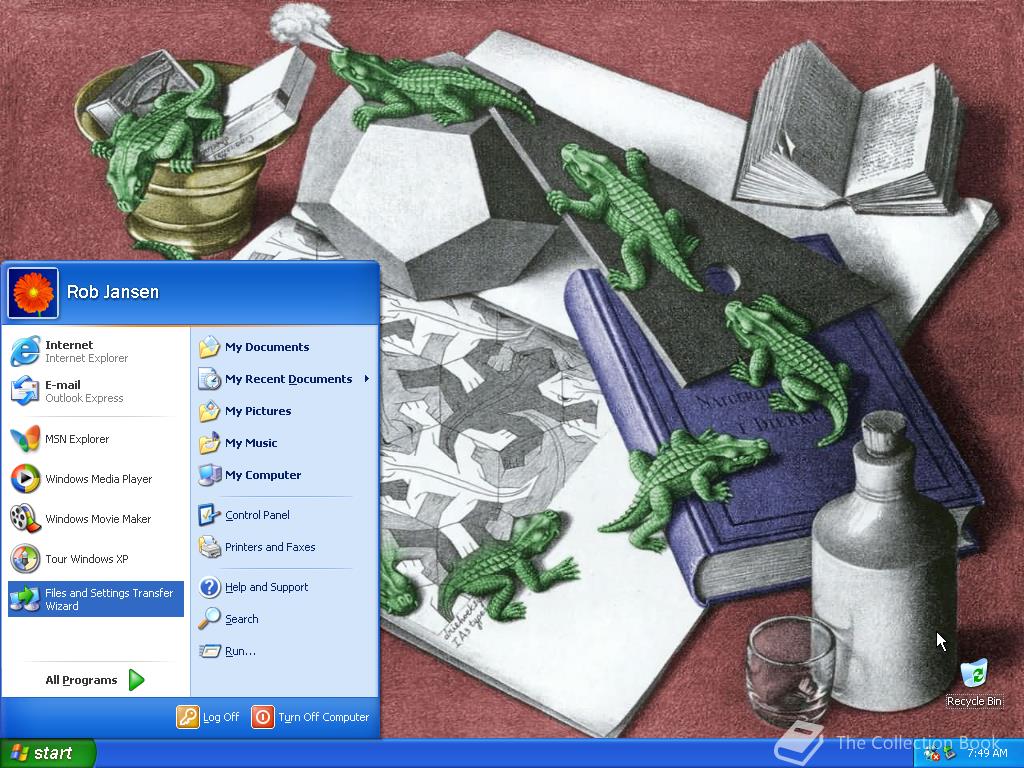Image resolution: width=1024 pixels, height=768 pixels.
Task: Click the Tour Windows XP icon
Action: [x=25, y=559]
